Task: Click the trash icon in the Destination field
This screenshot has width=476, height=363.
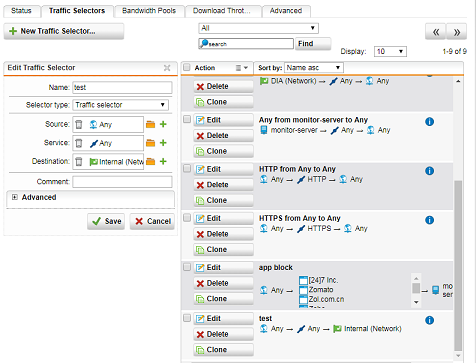Action: (x=79, y=162)
